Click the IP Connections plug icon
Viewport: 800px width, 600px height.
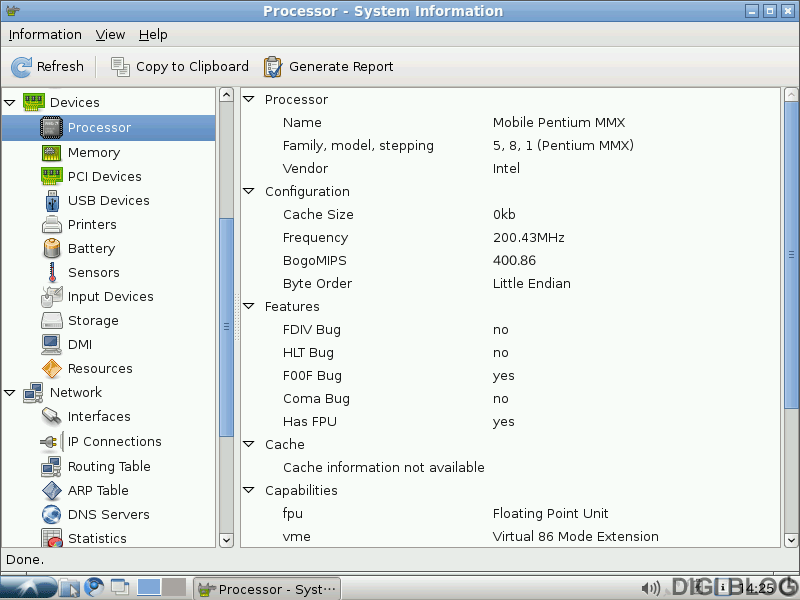(x=52, y=441)
